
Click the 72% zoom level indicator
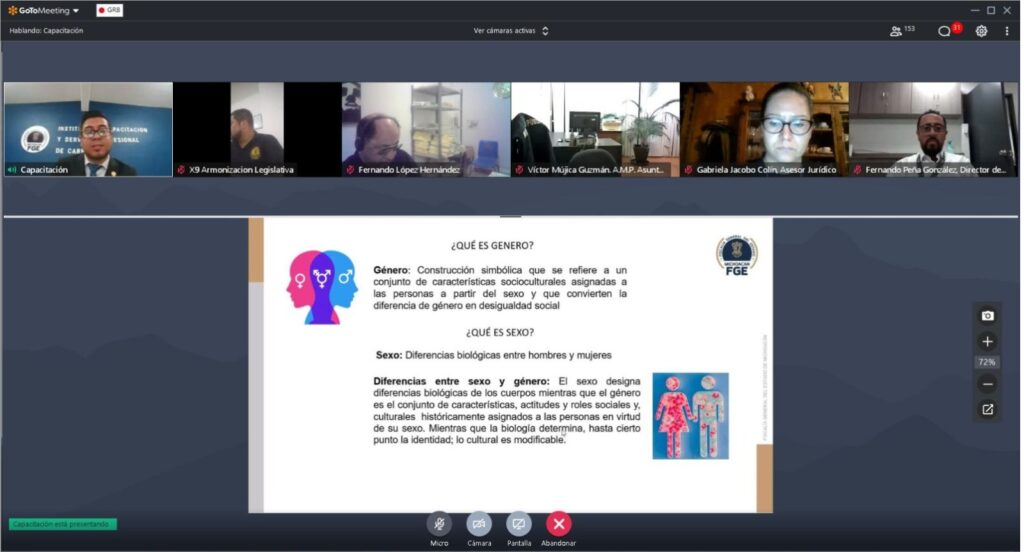(987, 362)
